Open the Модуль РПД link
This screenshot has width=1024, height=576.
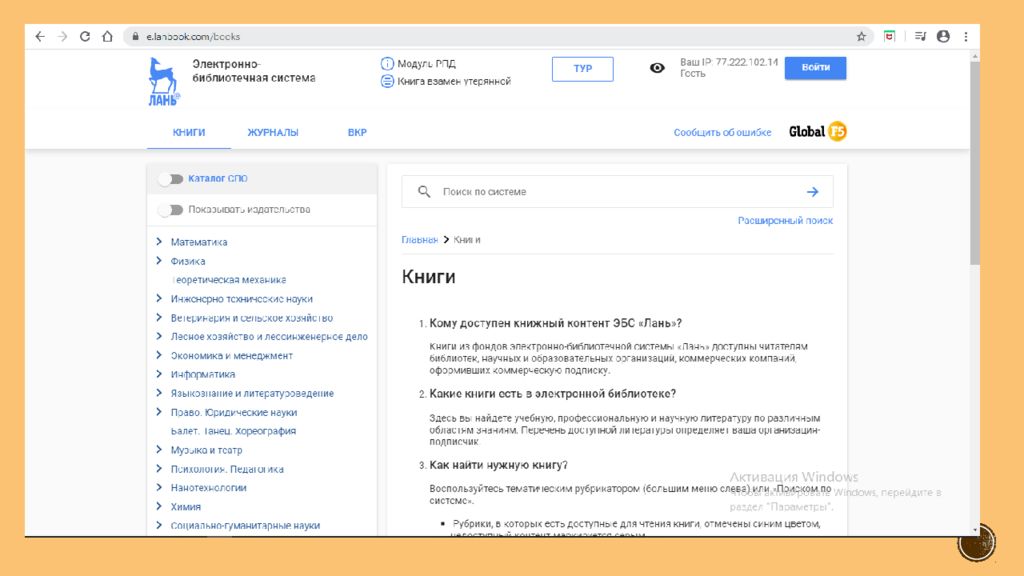click(x=426, y=63)
